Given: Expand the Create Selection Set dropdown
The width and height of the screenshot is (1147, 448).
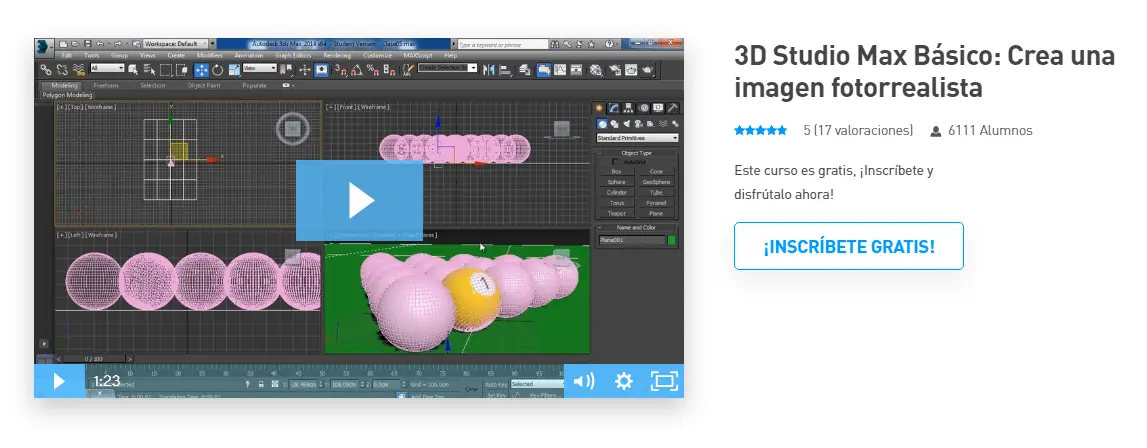Looking at the screenshot, I should (448, 68).
